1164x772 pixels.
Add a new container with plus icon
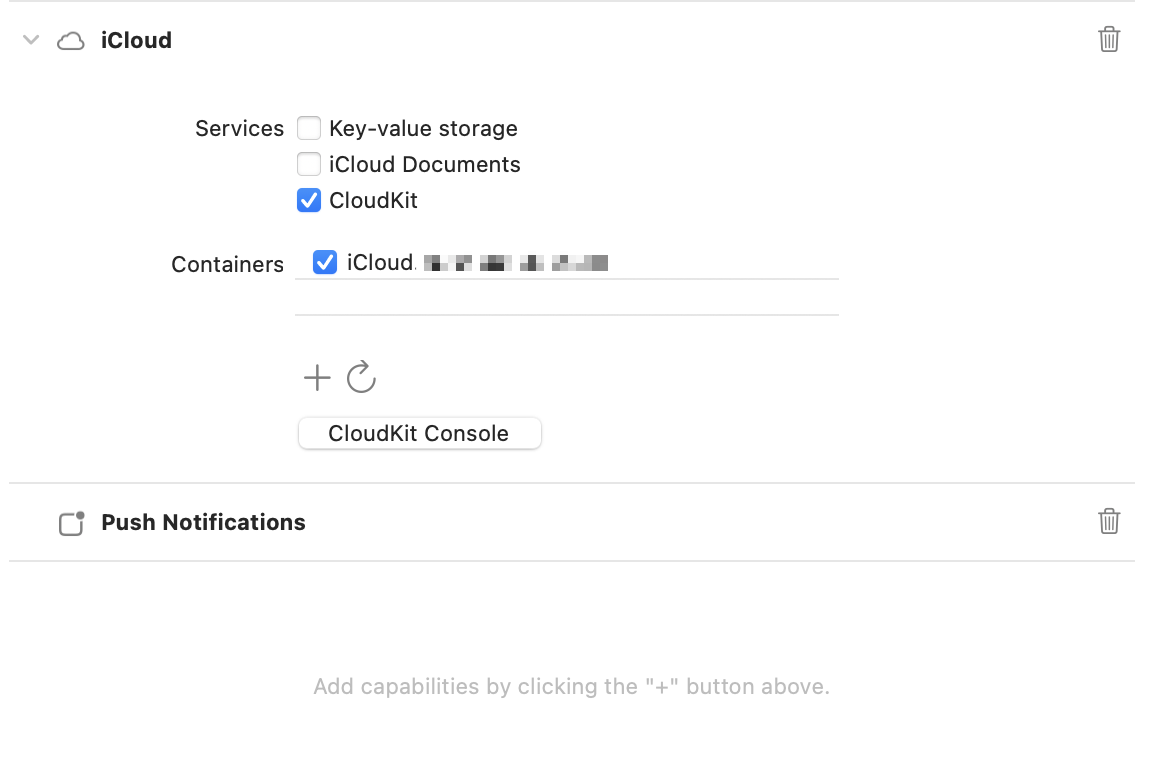(x=317, y=377)
